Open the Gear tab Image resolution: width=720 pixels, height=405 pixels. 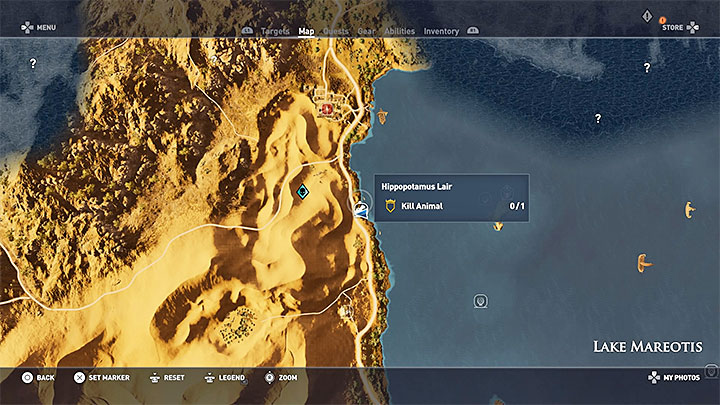pos(367,31)
